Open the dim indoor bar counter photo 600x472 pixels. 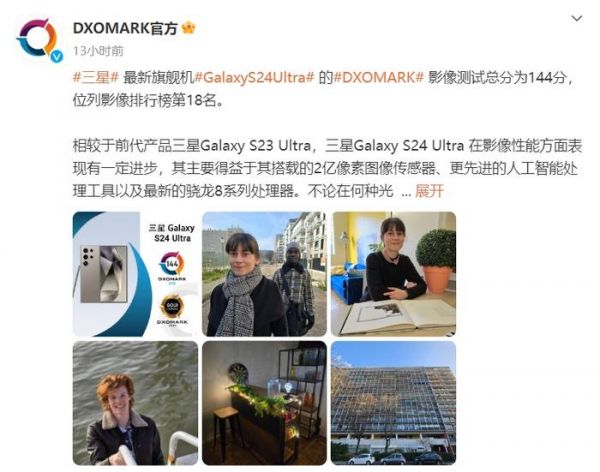pyautogui.click(x=264, y=403)
